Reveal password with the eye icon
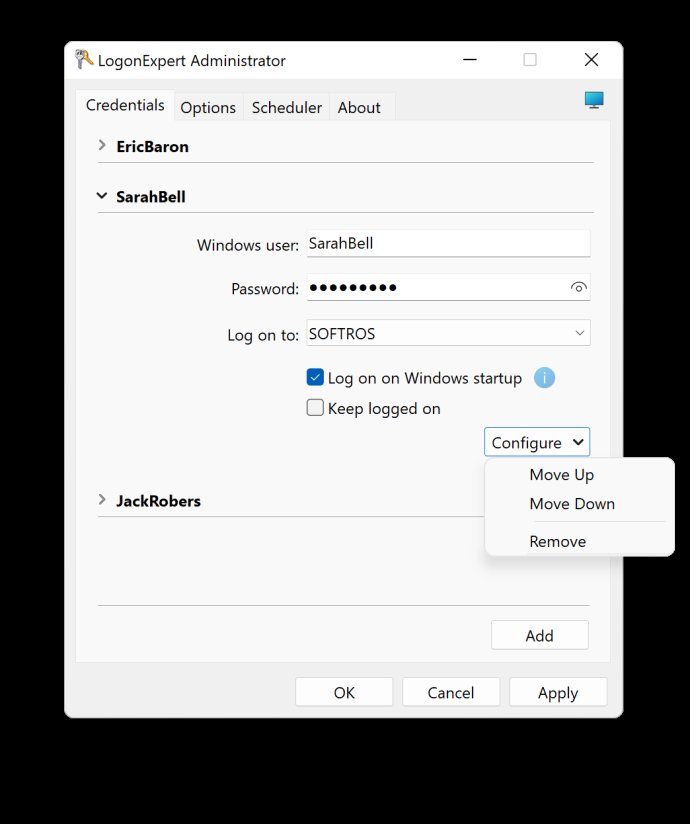 578,287
